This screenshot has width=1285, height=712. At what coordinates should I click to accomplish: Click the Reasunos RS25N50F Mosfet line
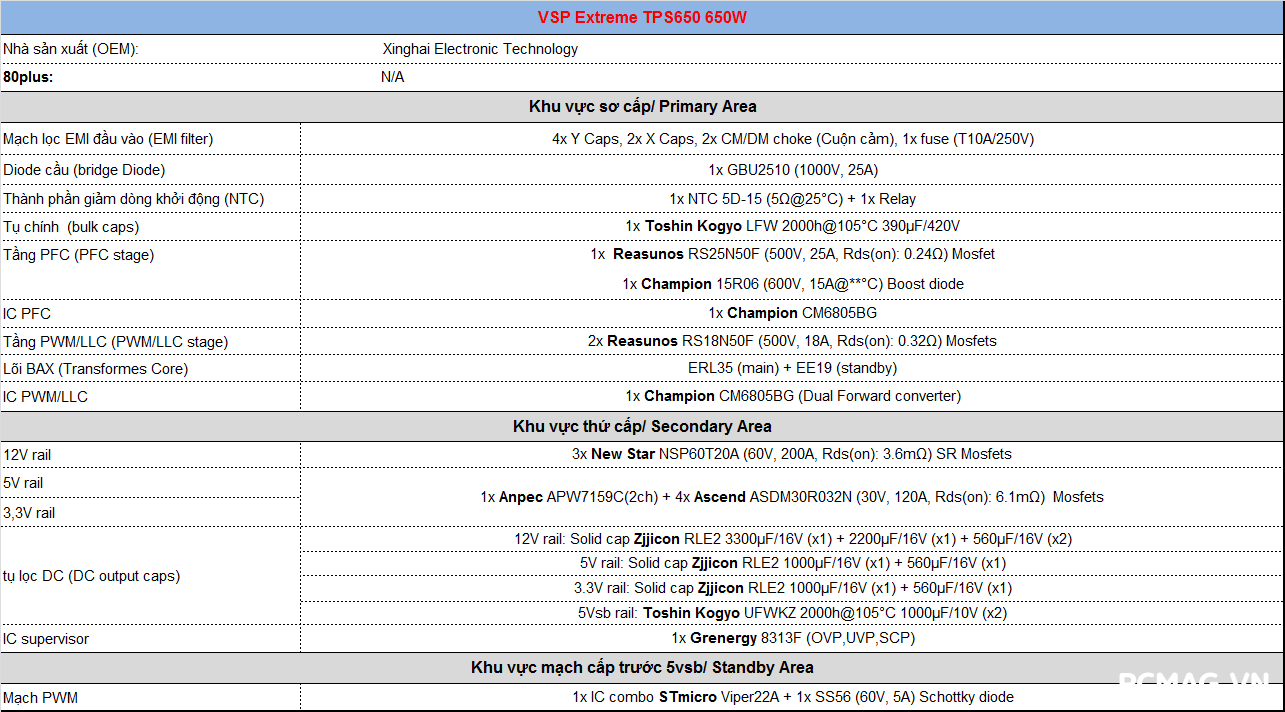click(x=792, y=255)
